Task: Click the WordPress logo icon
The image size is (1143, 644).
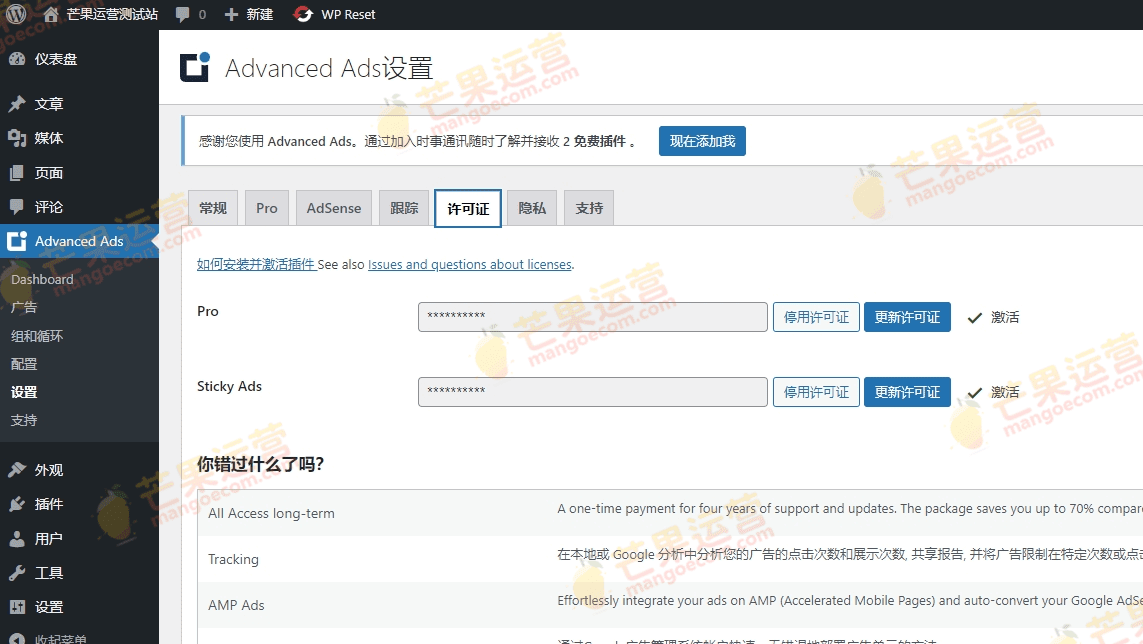Action: pos(16,14)
